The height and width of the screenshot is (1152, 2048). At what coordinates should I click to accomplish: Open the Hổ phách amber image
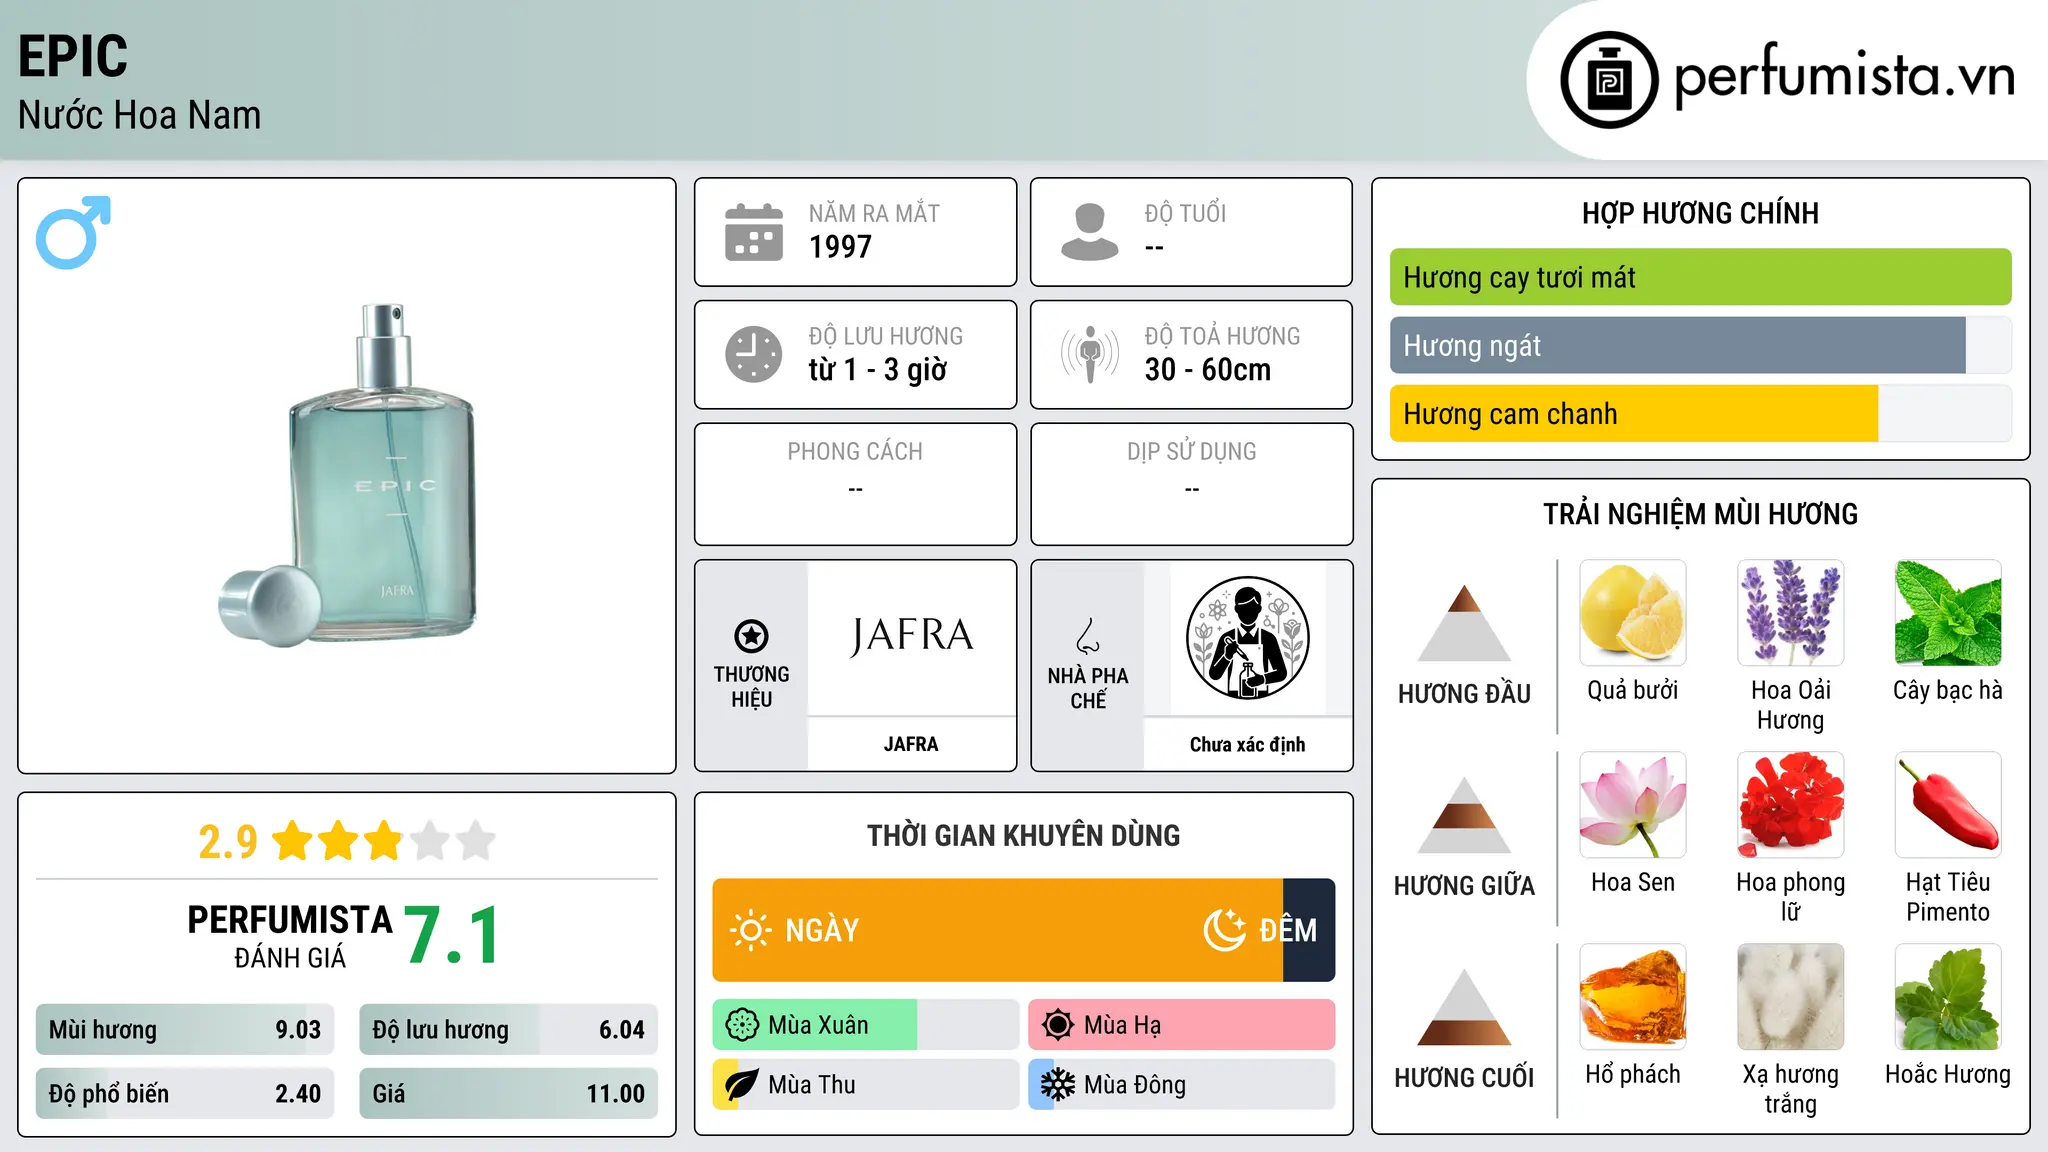(x=1633, y=997)
